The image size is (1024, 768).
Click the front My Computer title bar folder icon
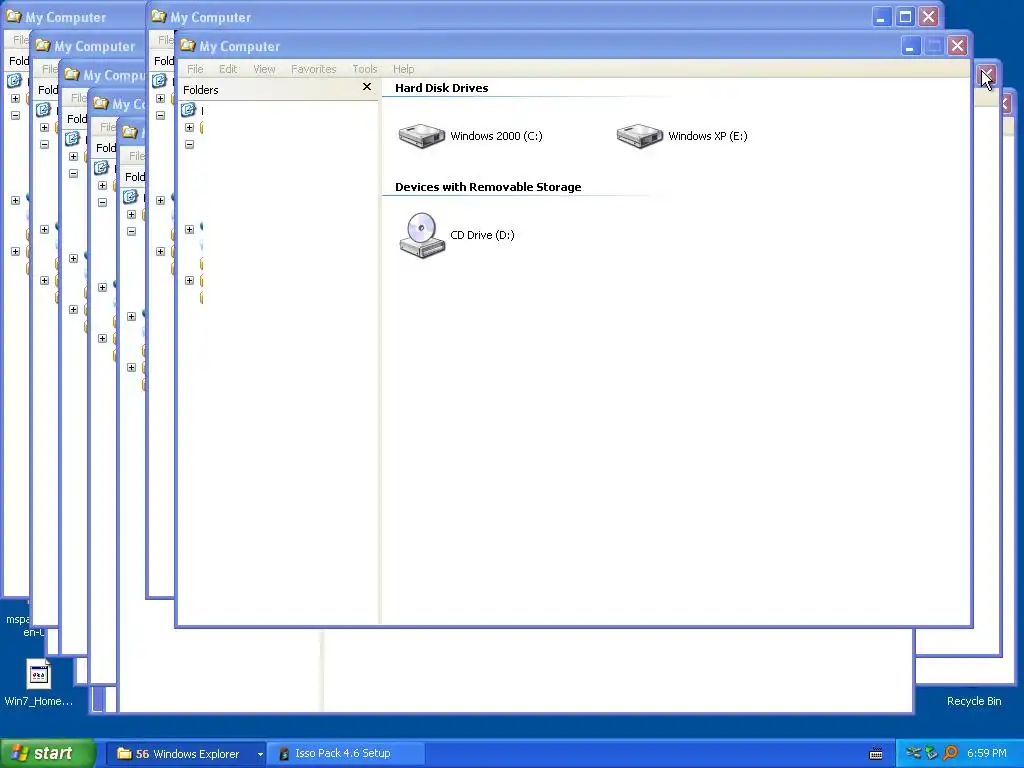(x=187, y=45)
